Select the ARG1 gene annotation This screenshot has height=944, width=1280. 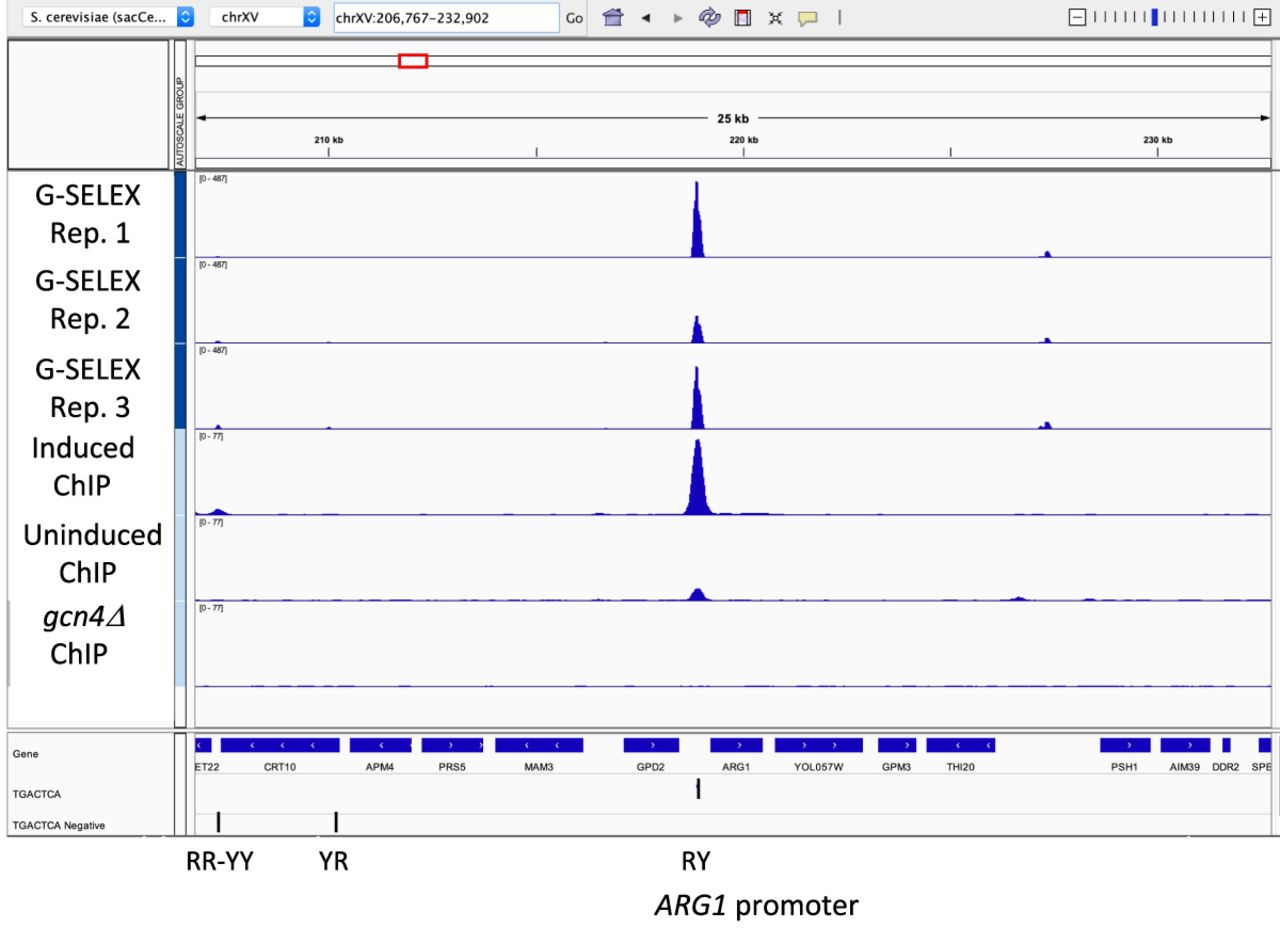click(x=736, y=745)
